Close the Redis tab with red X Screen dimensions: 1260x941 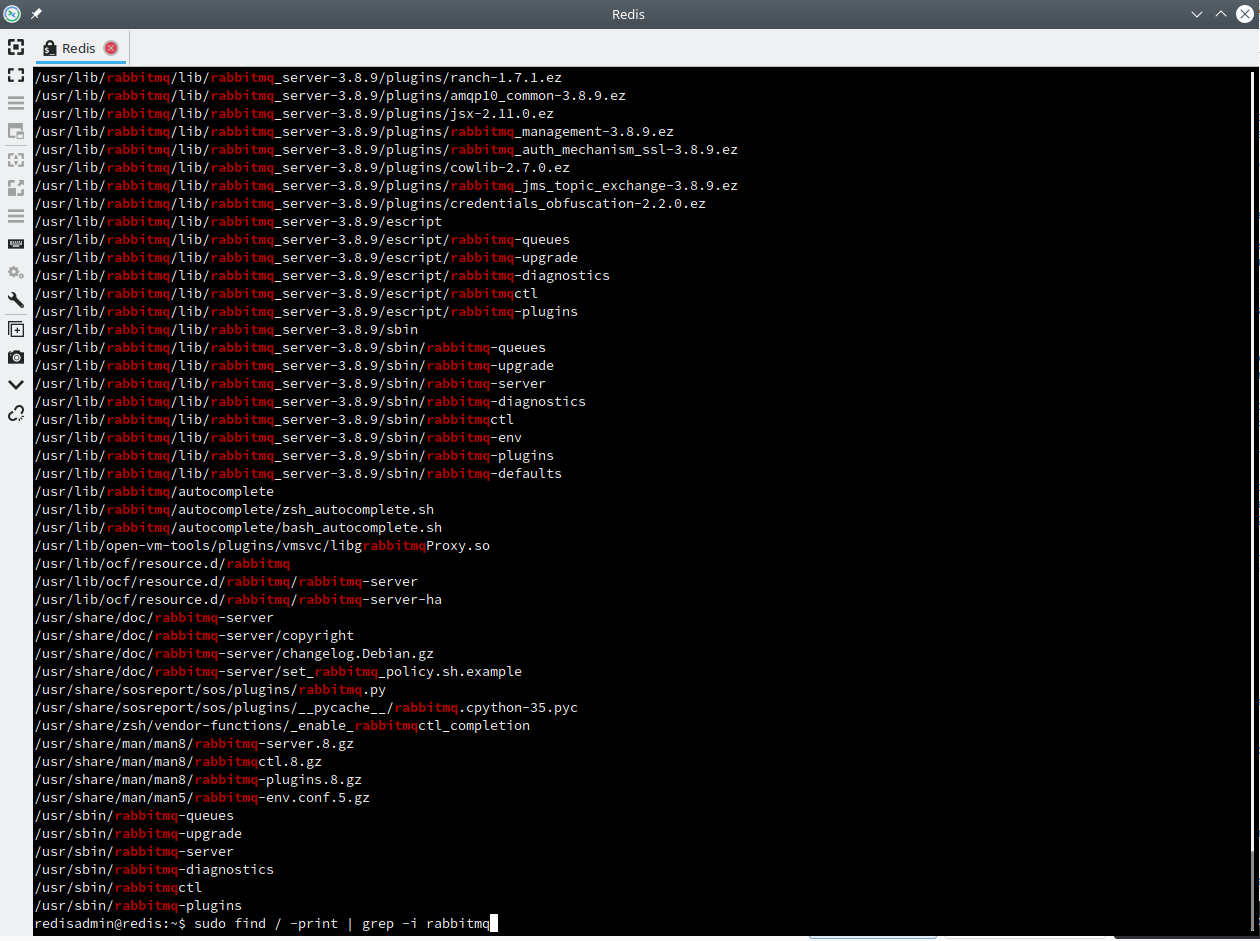pos(111,48)
